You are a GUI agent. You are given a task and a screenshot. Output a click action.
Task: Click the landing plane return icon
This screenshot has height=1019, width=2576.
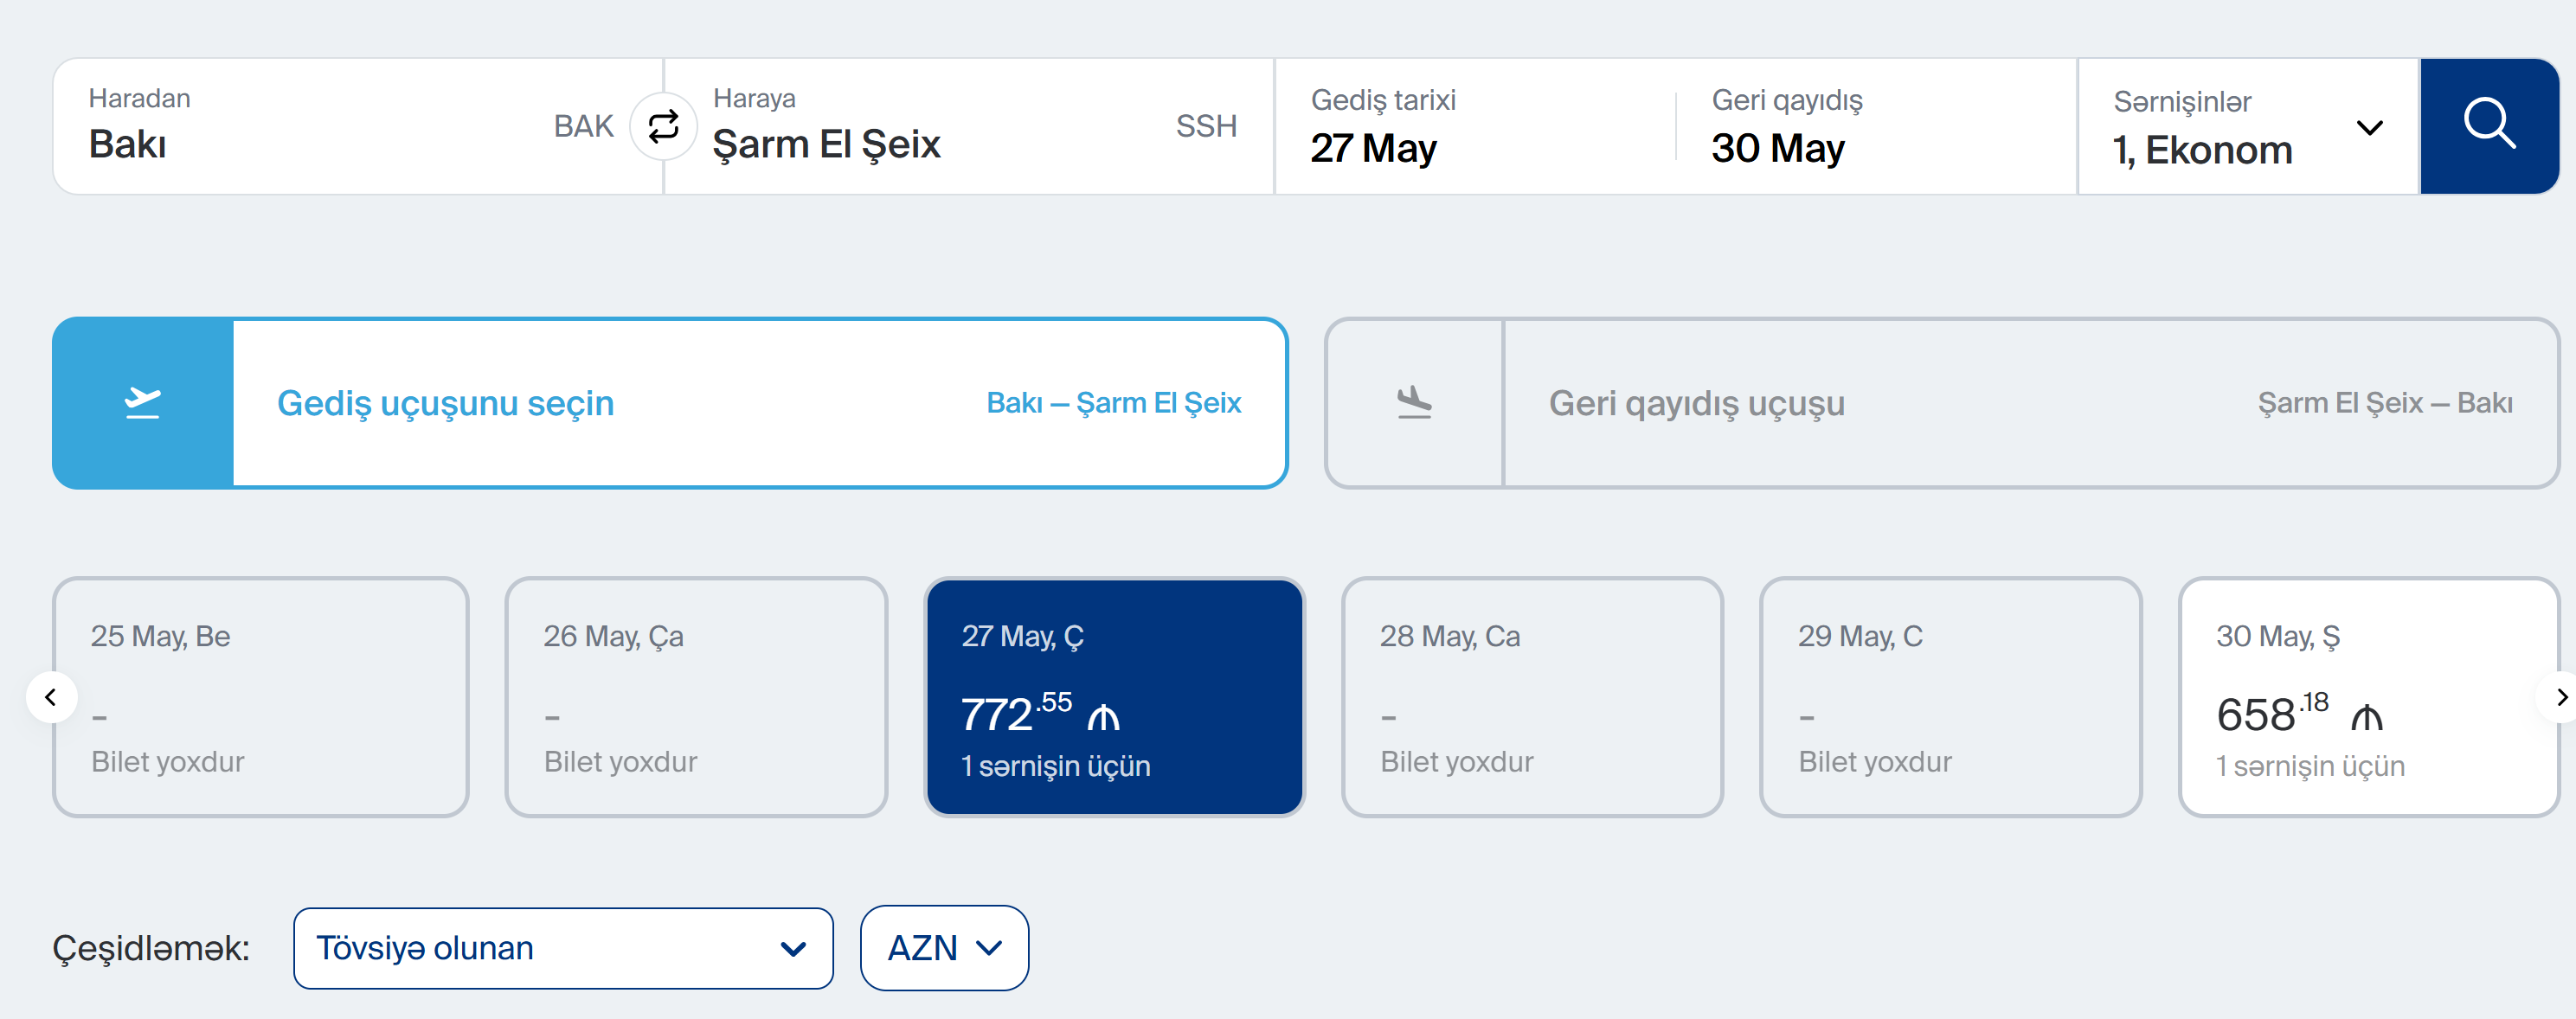tap(1414, 403)
